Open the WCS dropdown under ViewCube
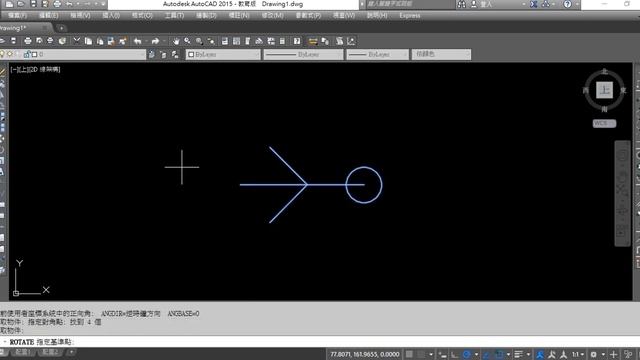Screen dimensions: 640x360 pos(604,123)
